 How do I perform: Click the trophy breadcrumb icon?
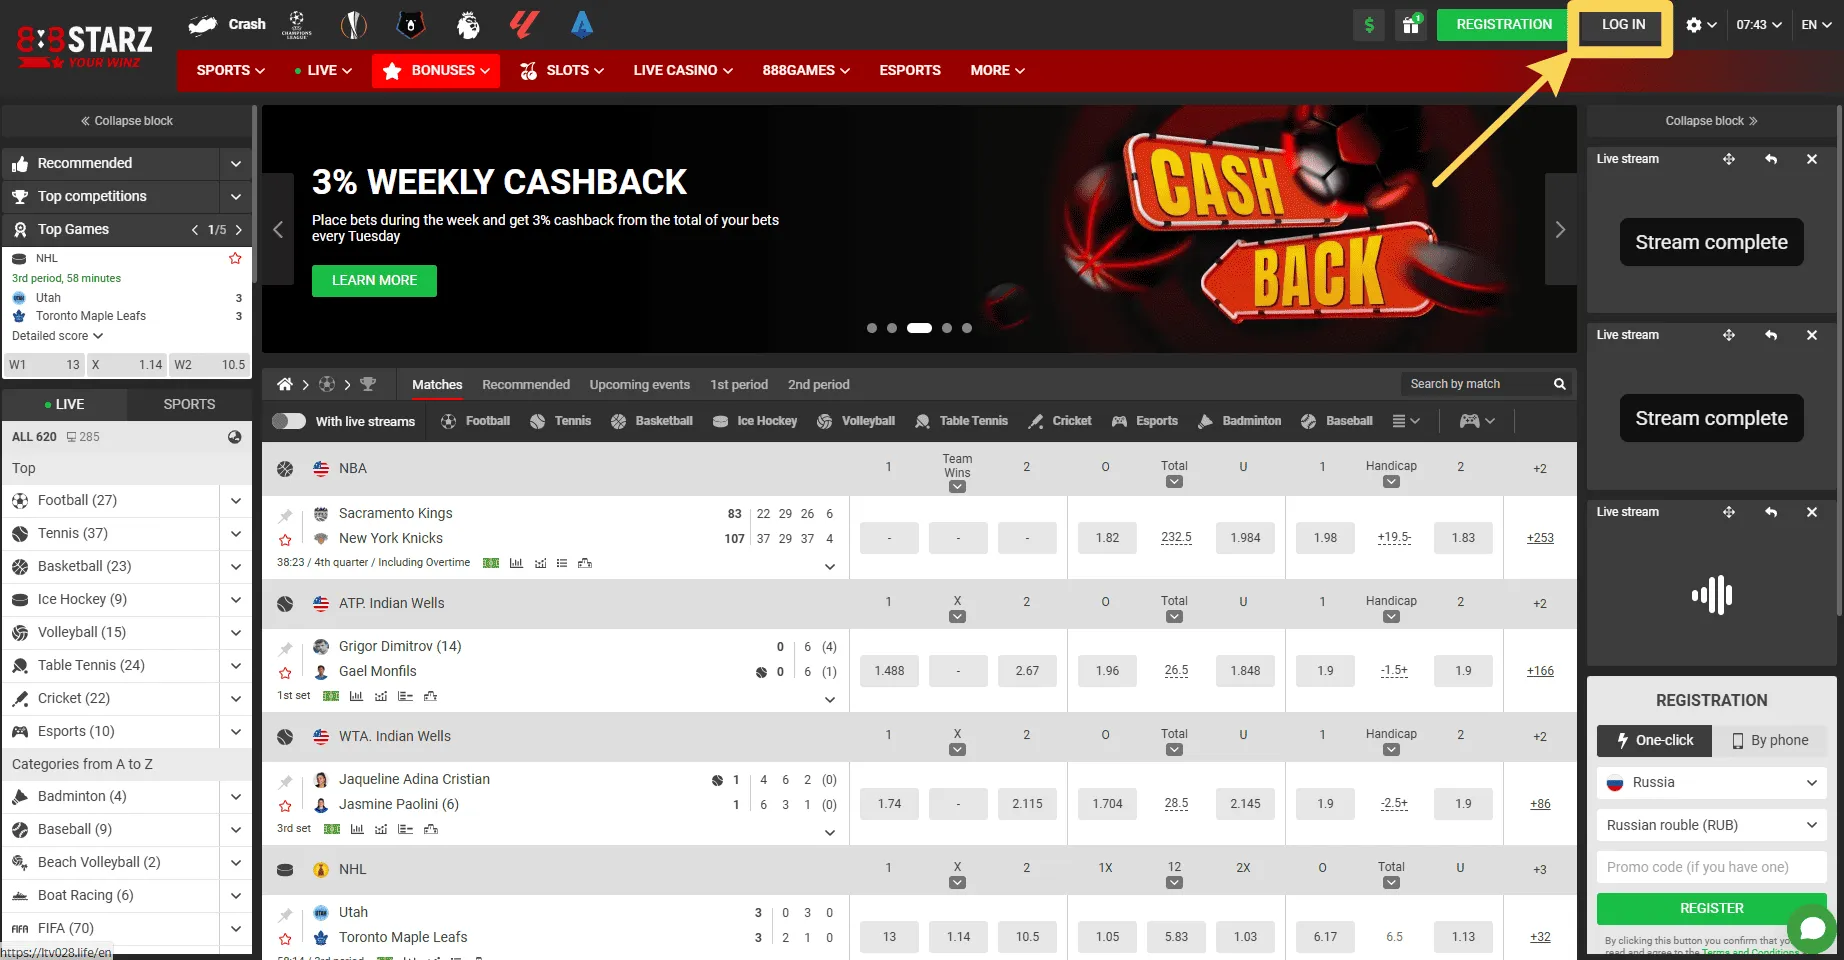click(368, 384)
